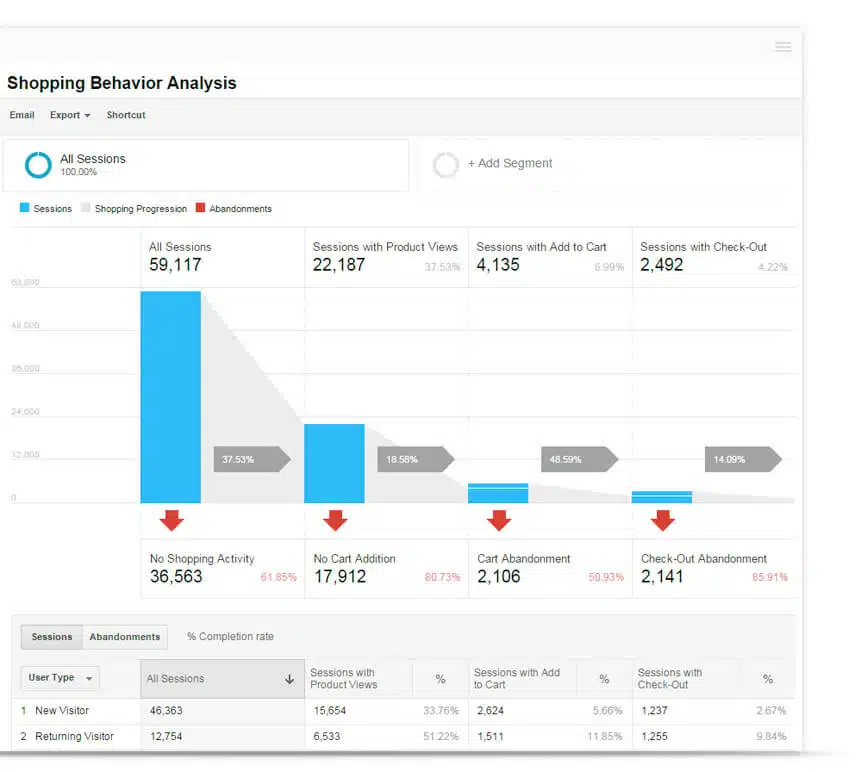Click the red Abandonments legend swatch
Screen dimensions: 859x772
click(201, 208)
